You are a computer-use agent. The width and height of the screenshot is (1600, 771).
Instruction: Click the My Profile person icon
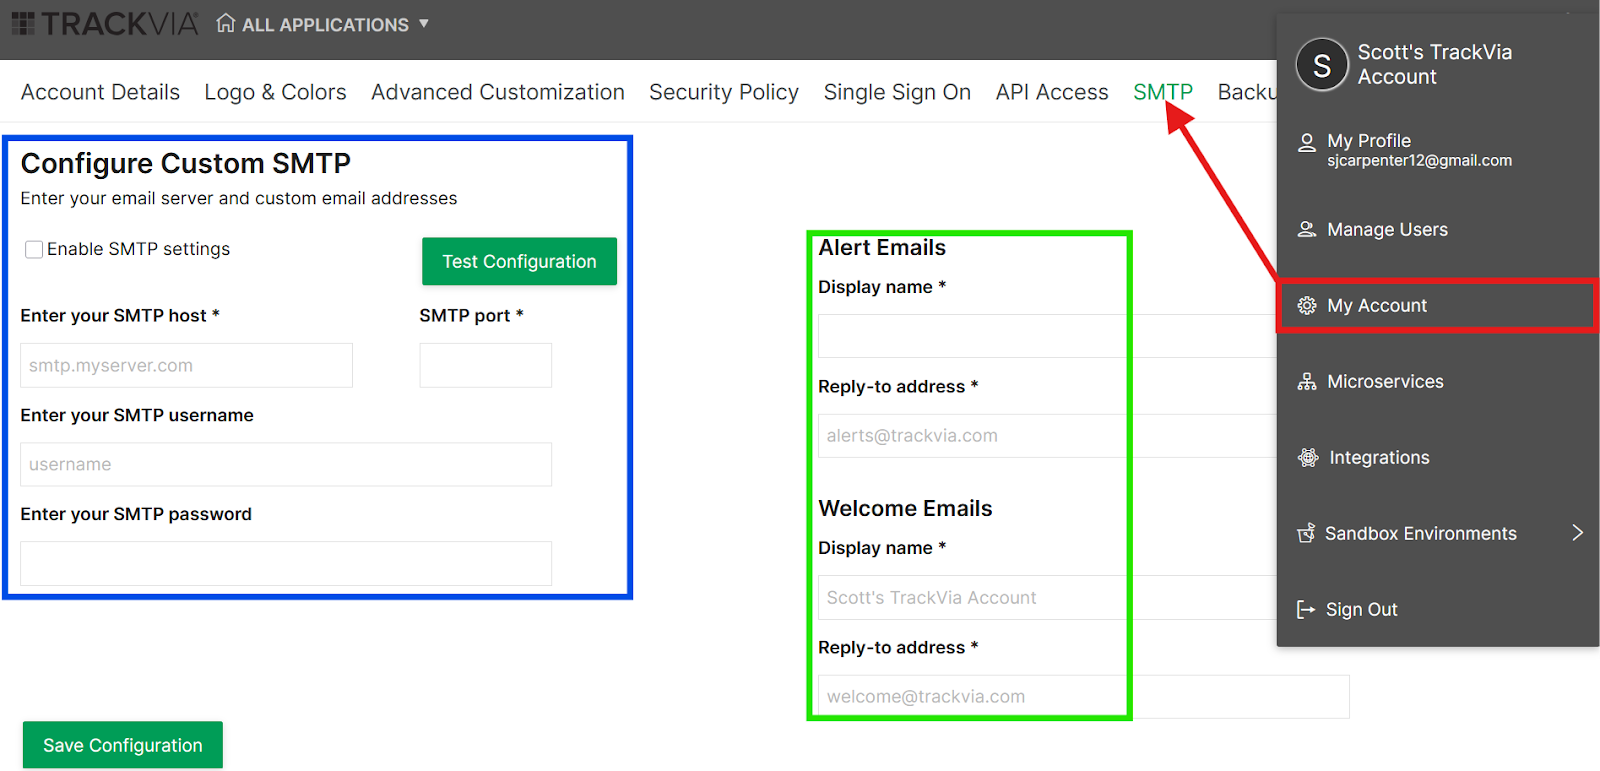[x=1306, y=143]
